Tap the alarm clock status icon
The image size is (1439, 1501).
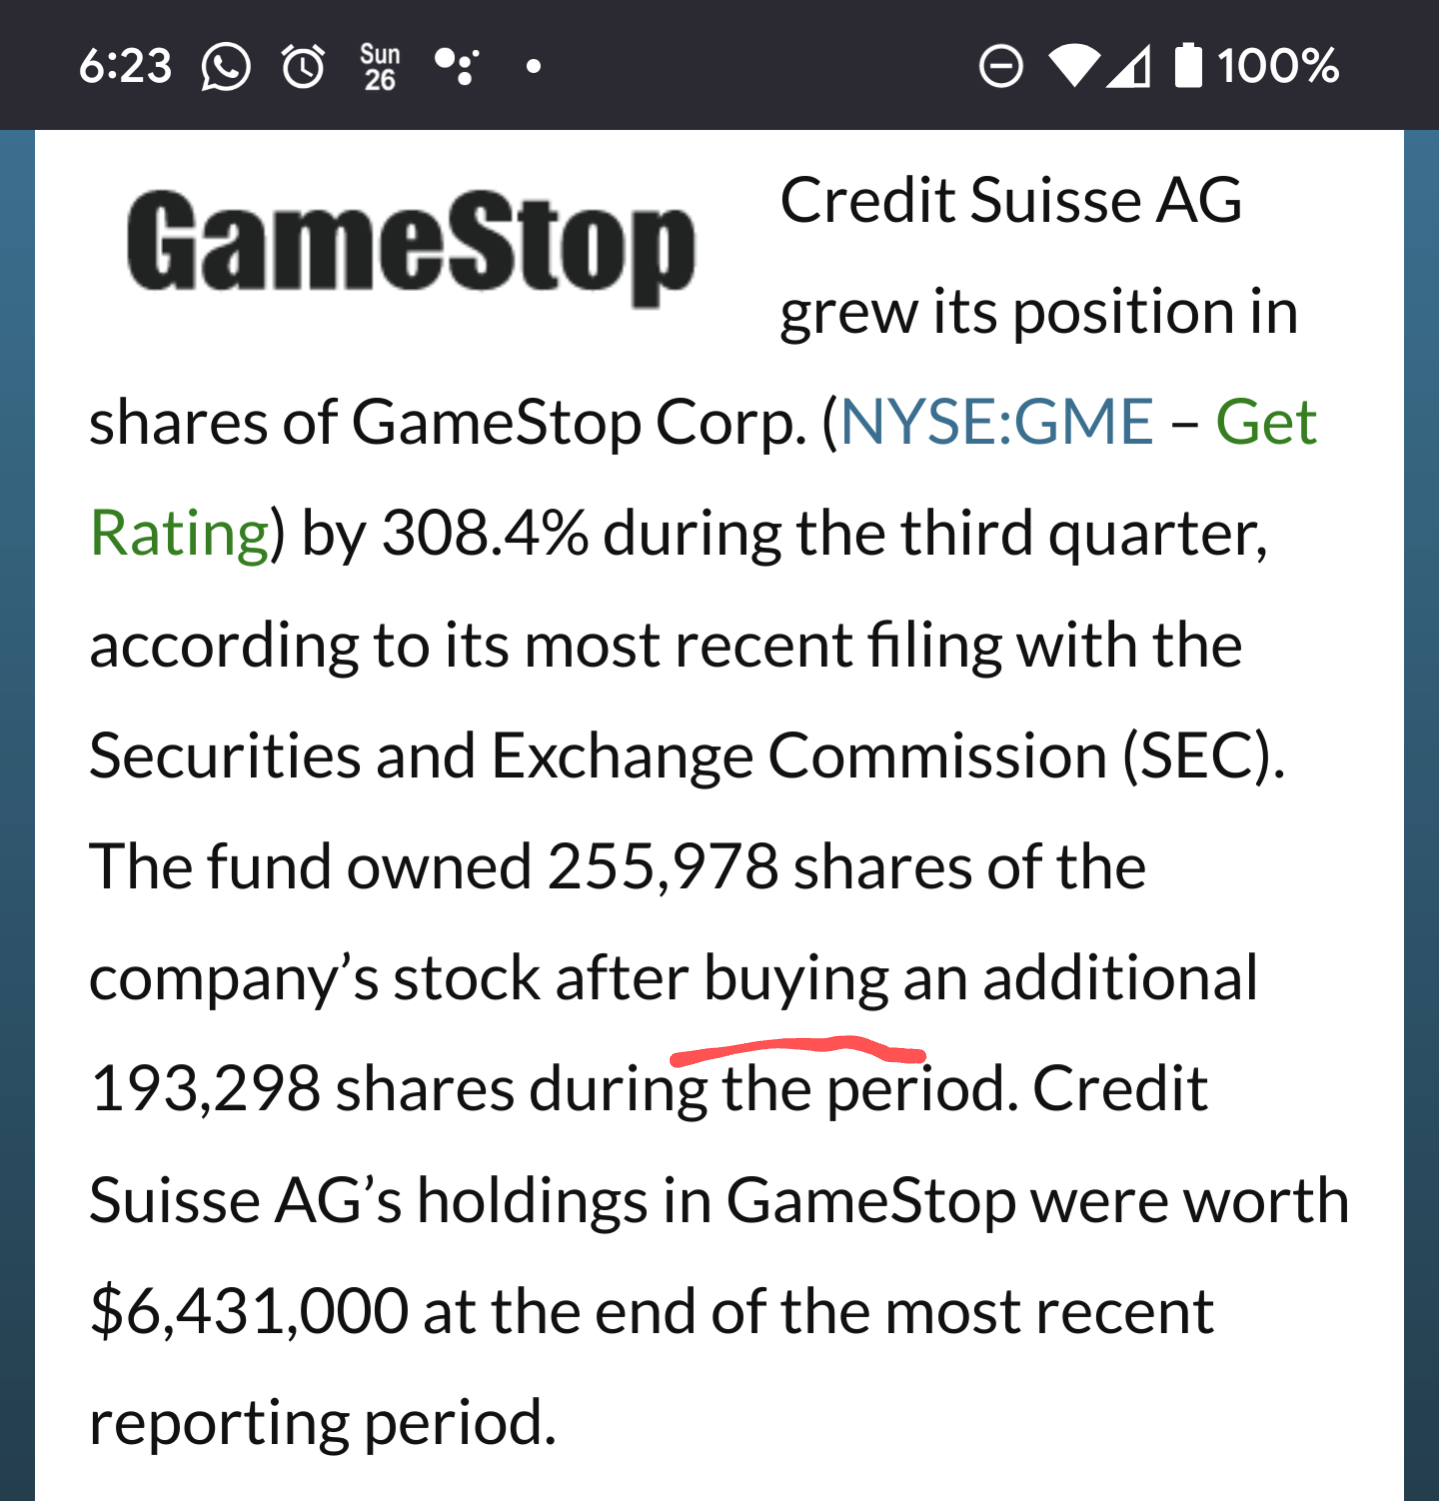coord(303,65)
